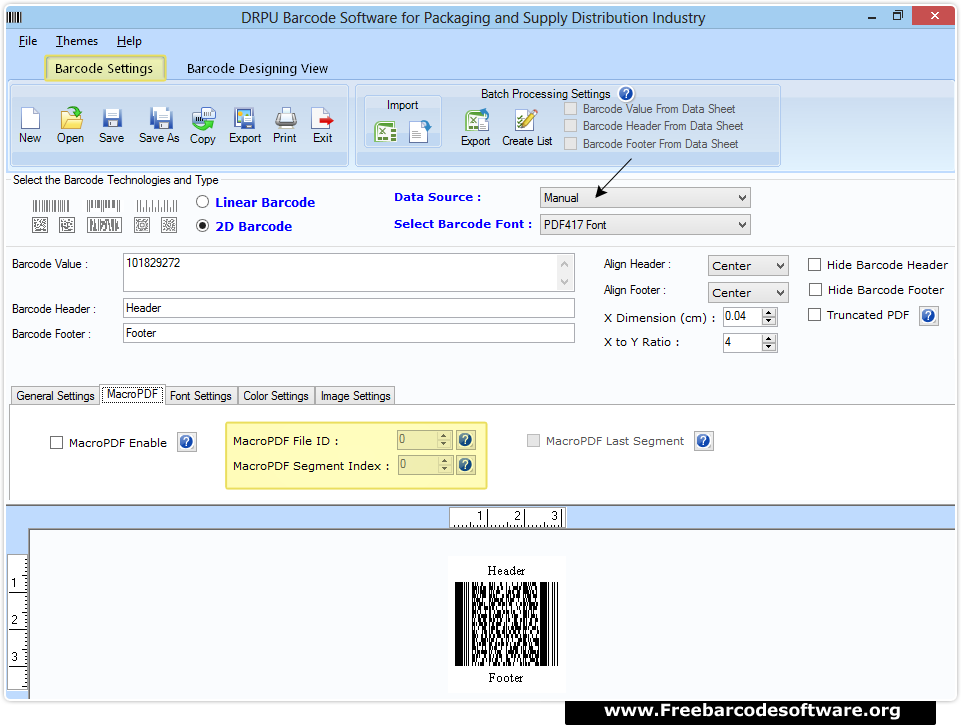Import data from Excel sheet icon
961x725 pixels.
(386, 131)
